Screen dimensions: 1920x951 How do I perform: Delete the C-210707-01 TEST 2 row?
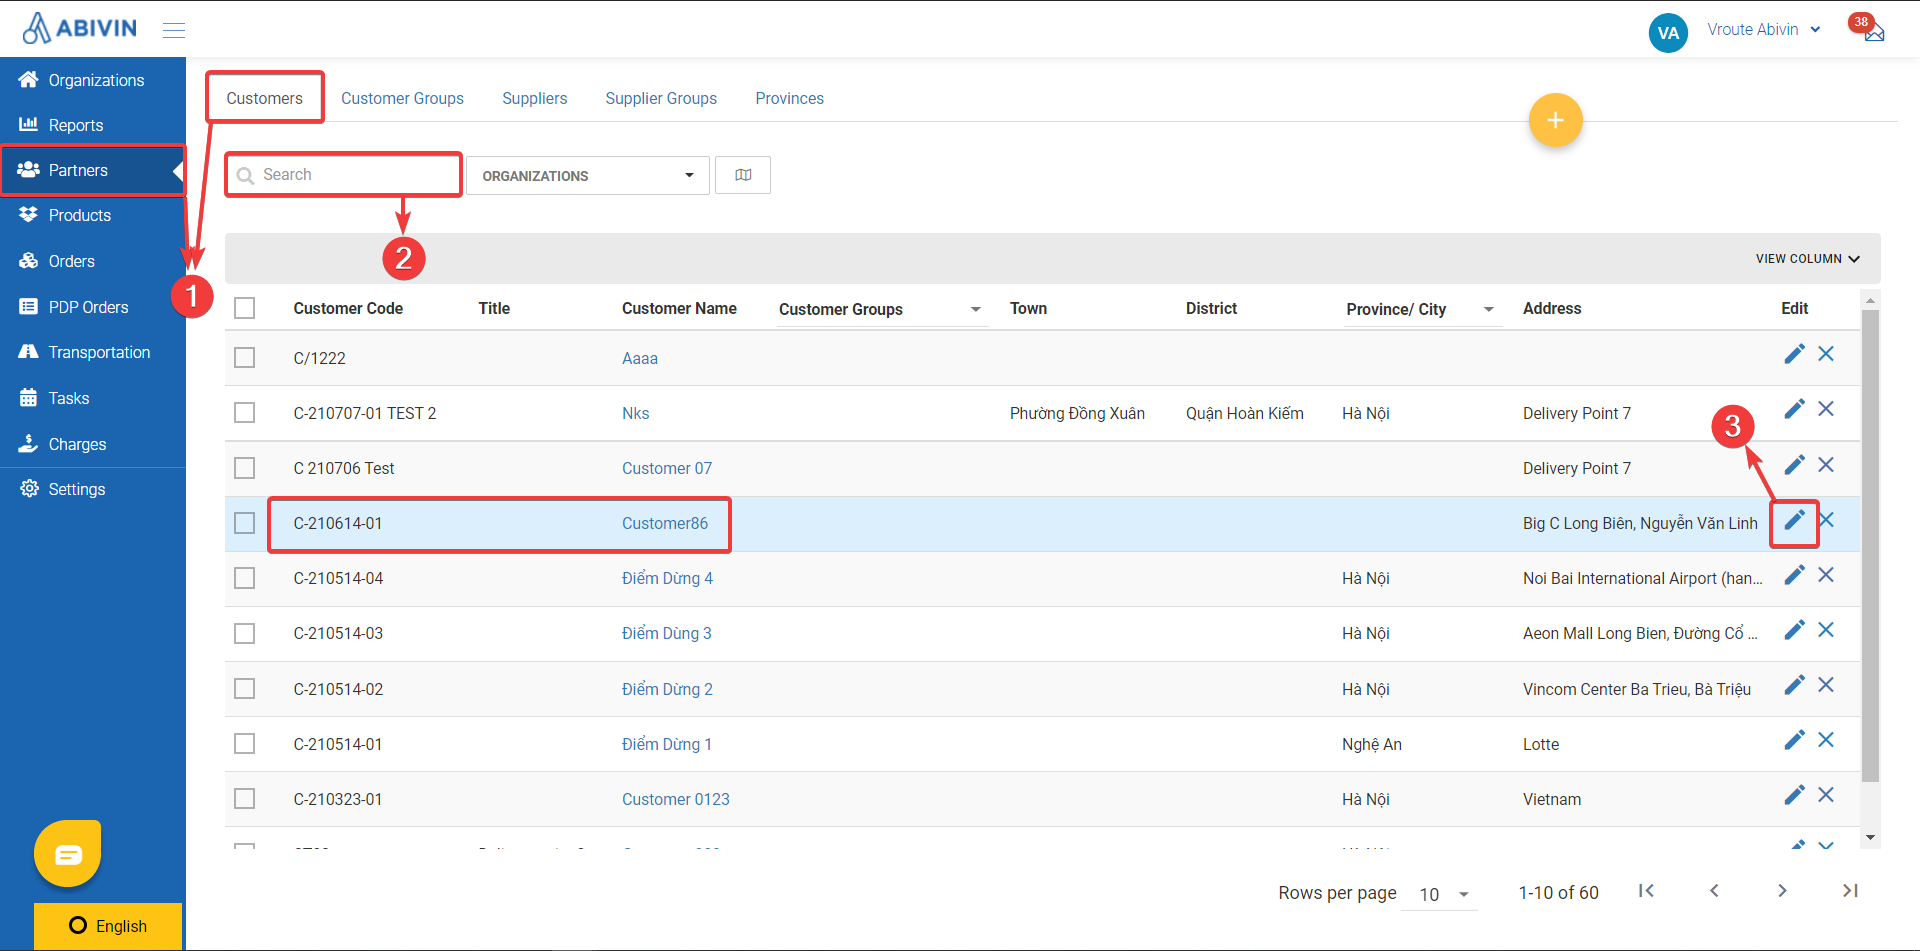pyautogui.click(x=1826, y=409)
